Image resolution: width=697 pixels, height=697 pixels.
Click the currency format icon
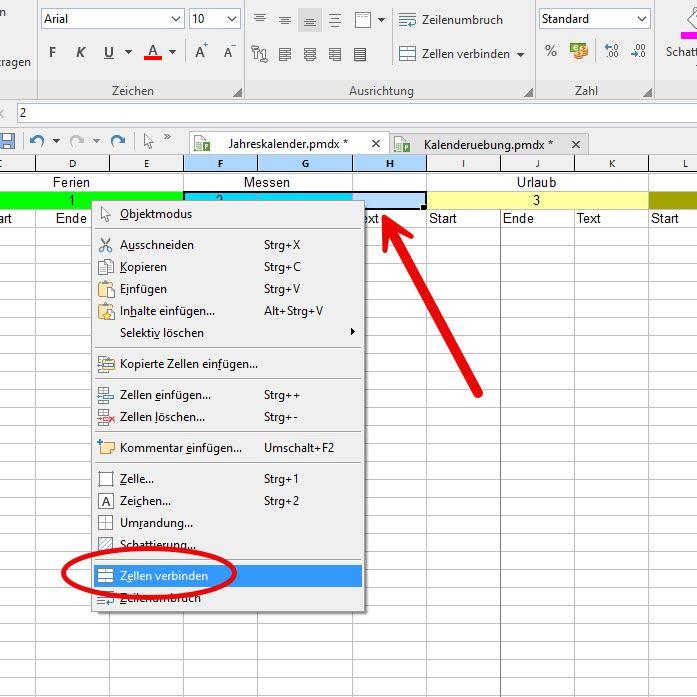578,50
